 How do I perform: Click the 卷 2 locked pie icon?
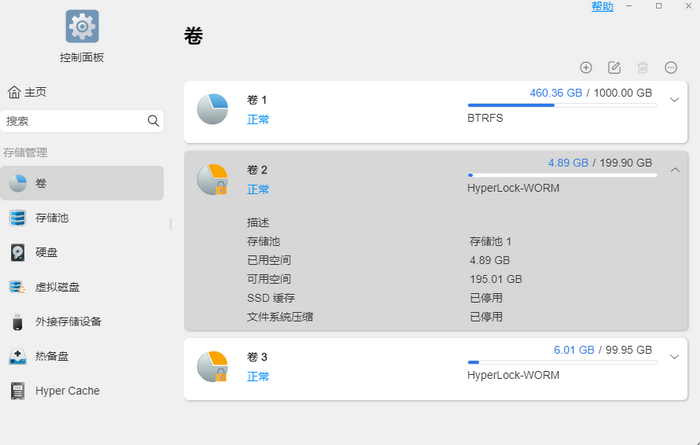pos(212,179)
